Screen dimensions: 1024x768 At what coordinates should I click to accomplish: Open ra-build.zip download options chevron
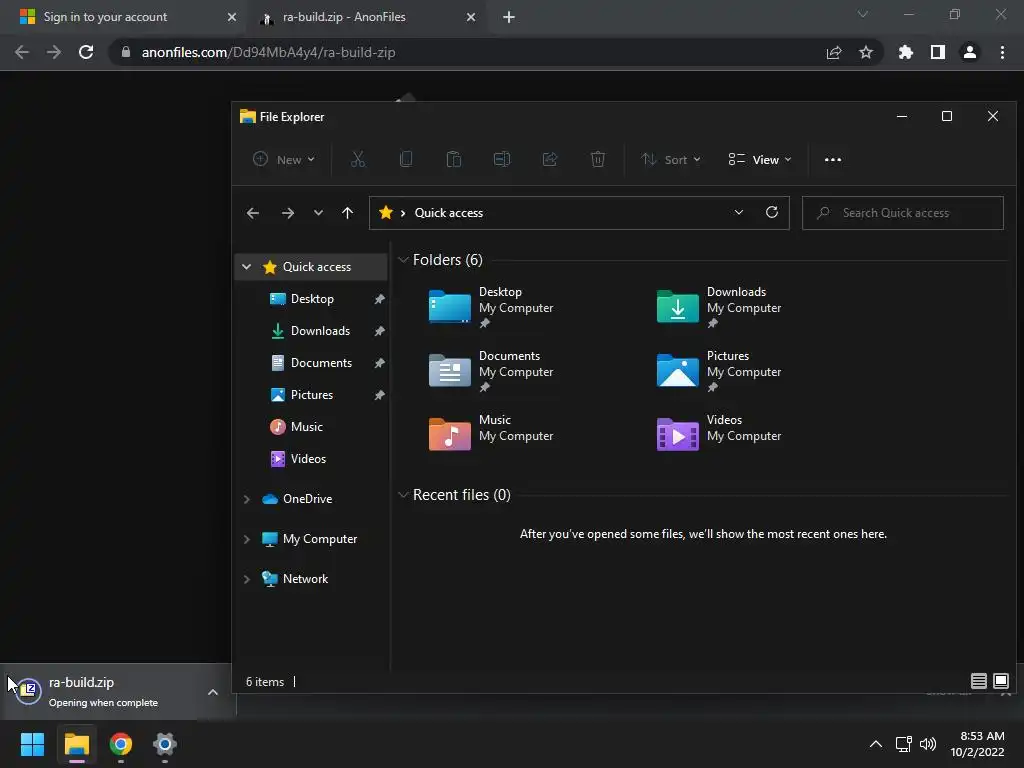pyautogui.click(x=212, y=692)
